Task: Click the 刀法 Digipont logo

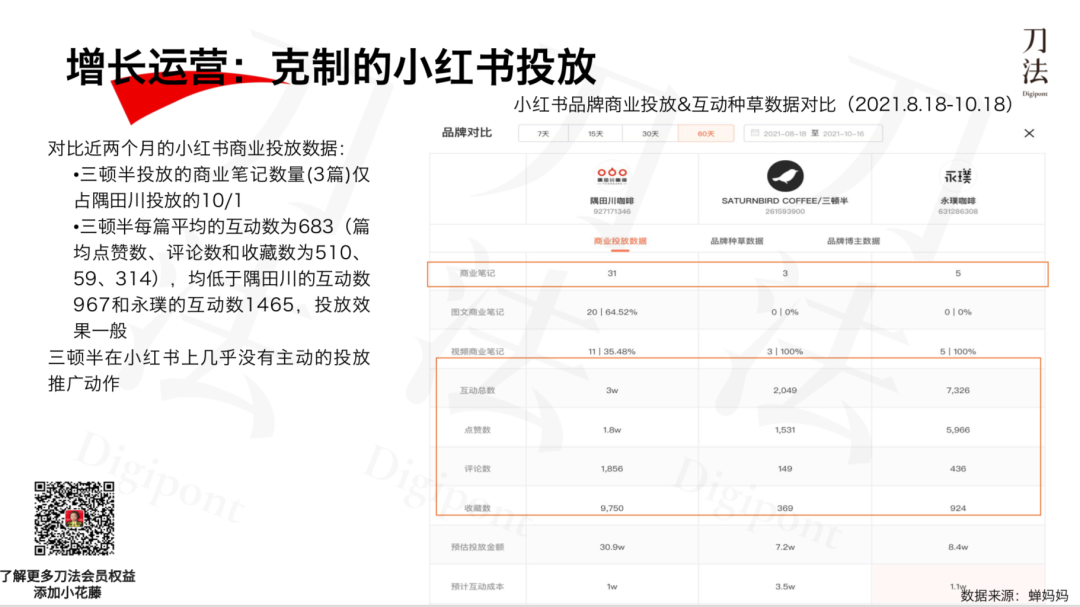Action: point(1035,63)
